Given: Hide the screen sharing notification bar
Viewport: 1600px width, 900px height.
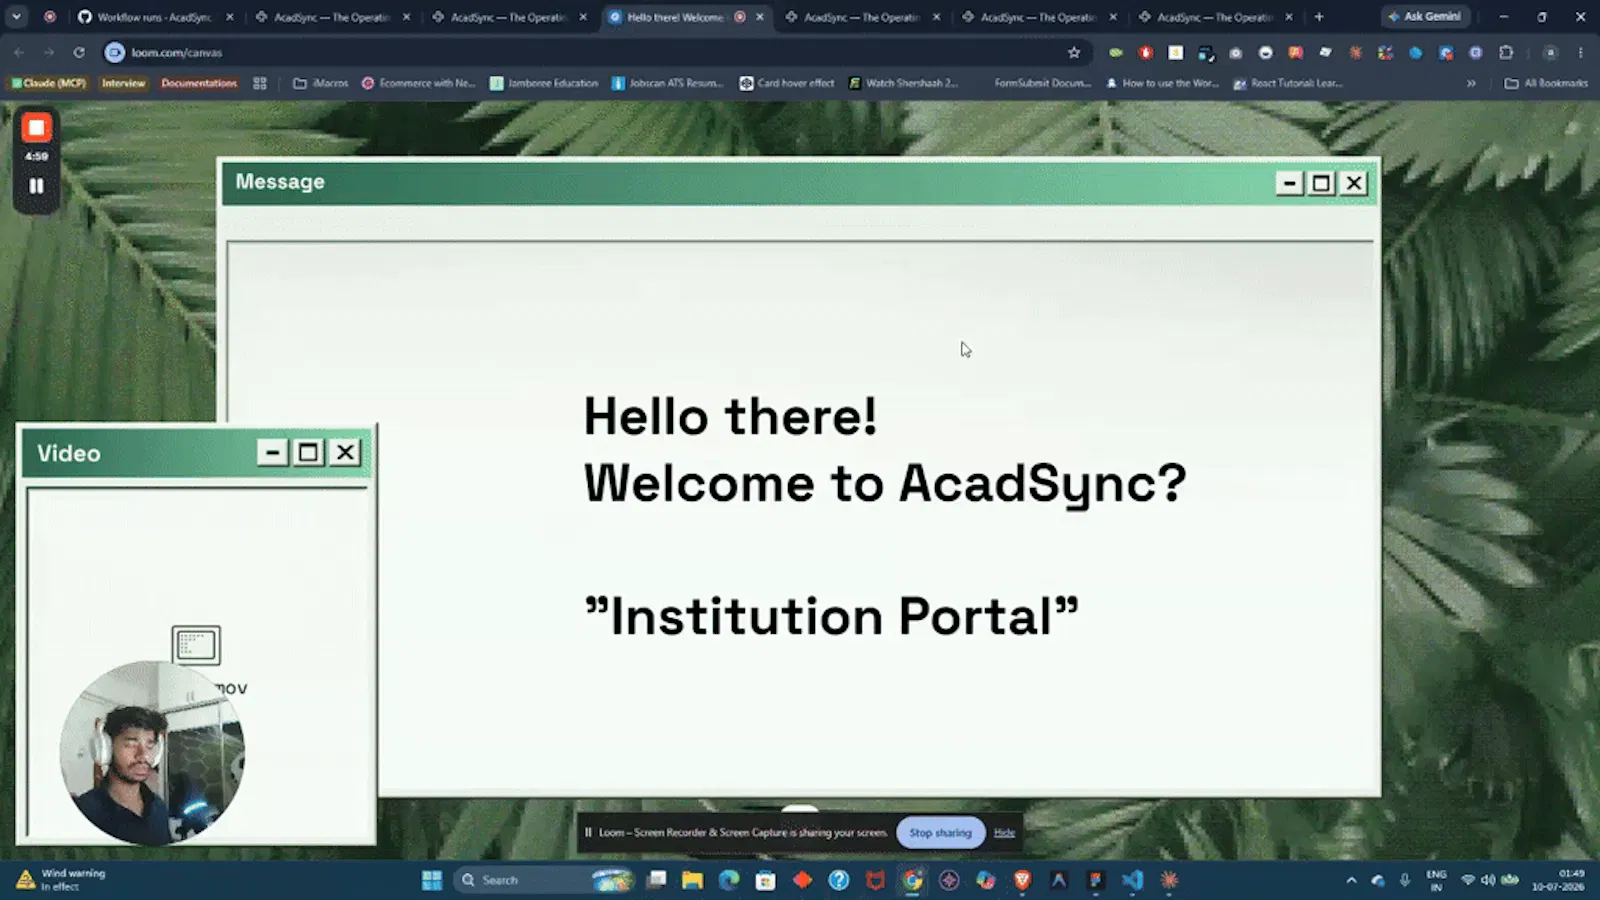Looking at the screenshot, I should [1004, 833].
